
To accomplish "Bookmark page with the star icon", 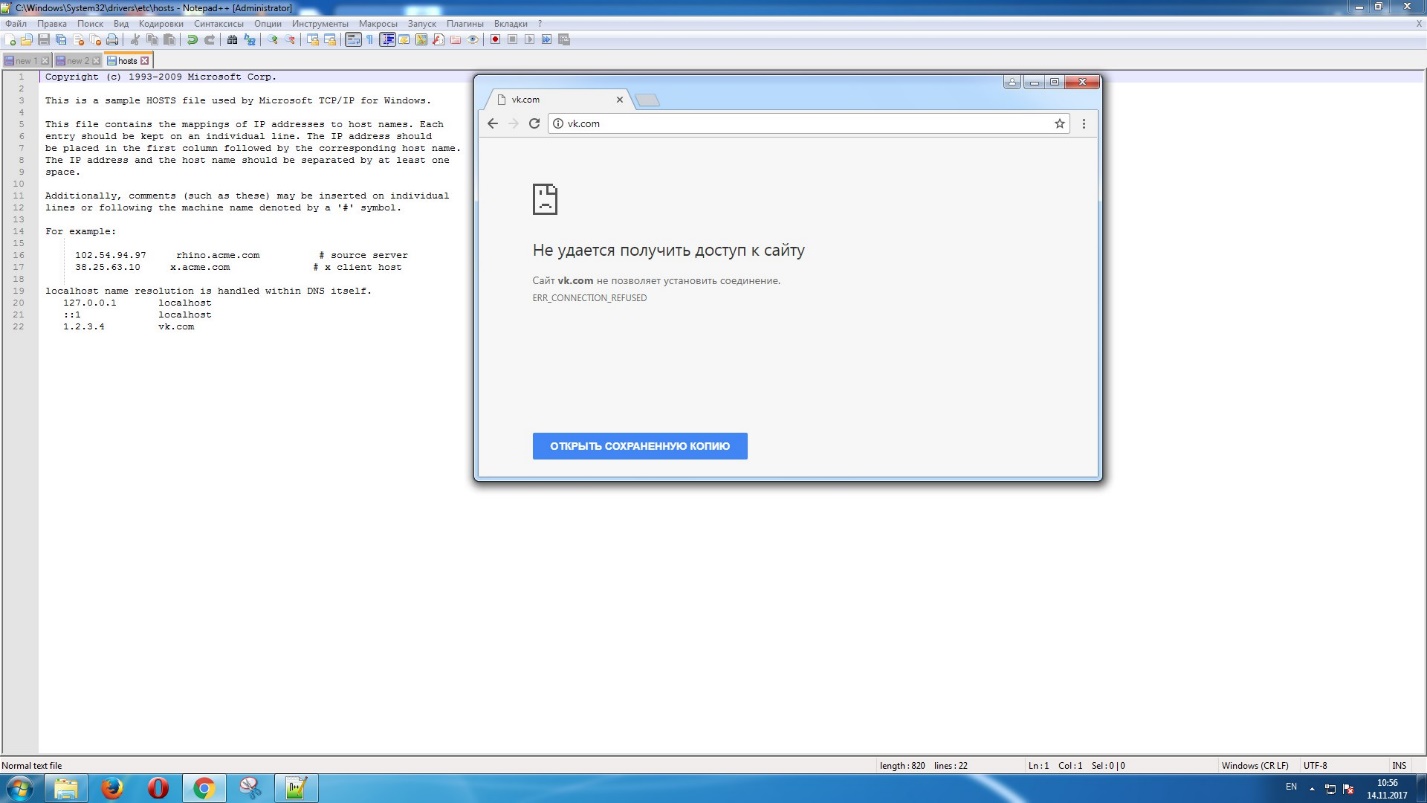I will 1059,123.
